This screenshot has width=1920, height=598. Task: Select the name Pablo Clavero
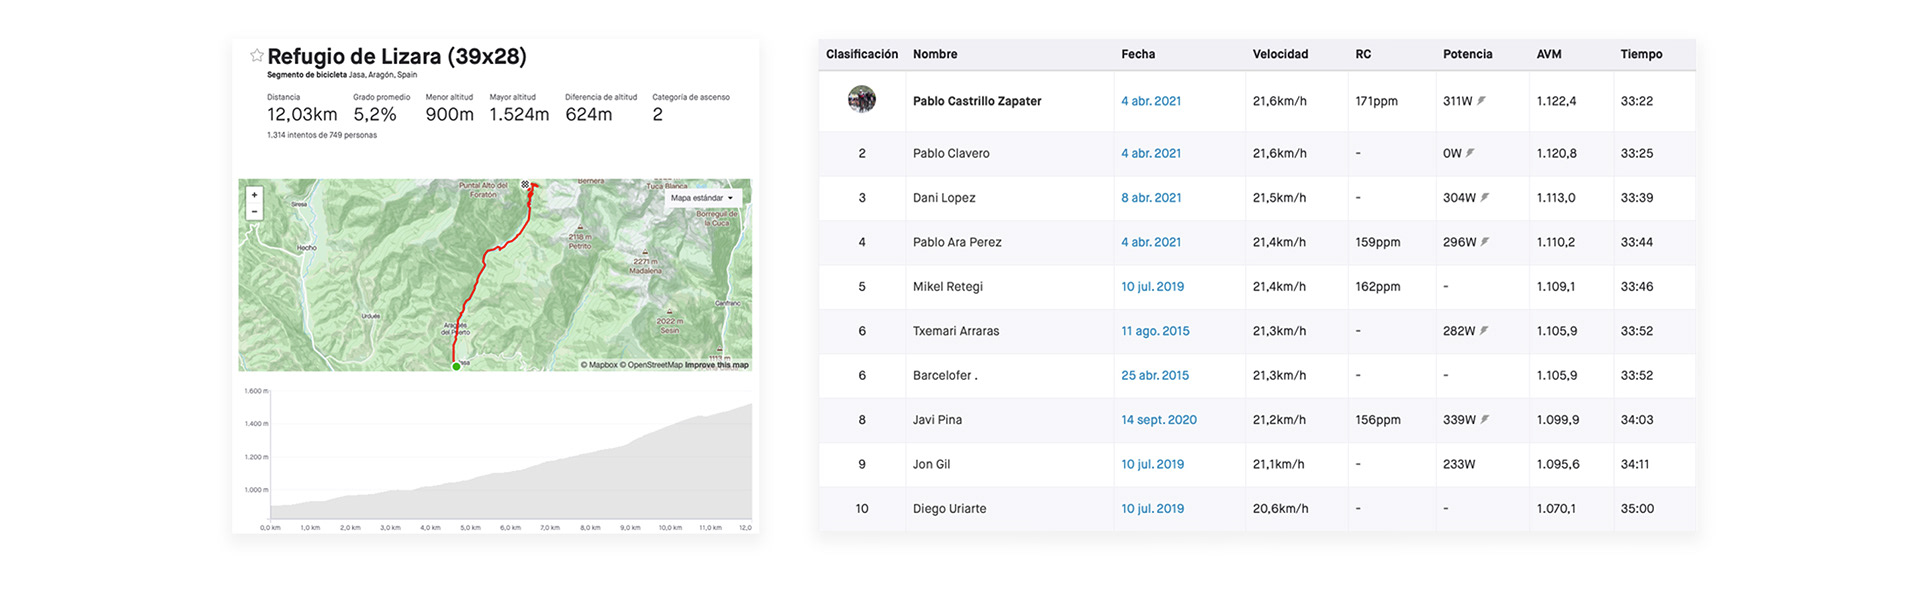951,153
